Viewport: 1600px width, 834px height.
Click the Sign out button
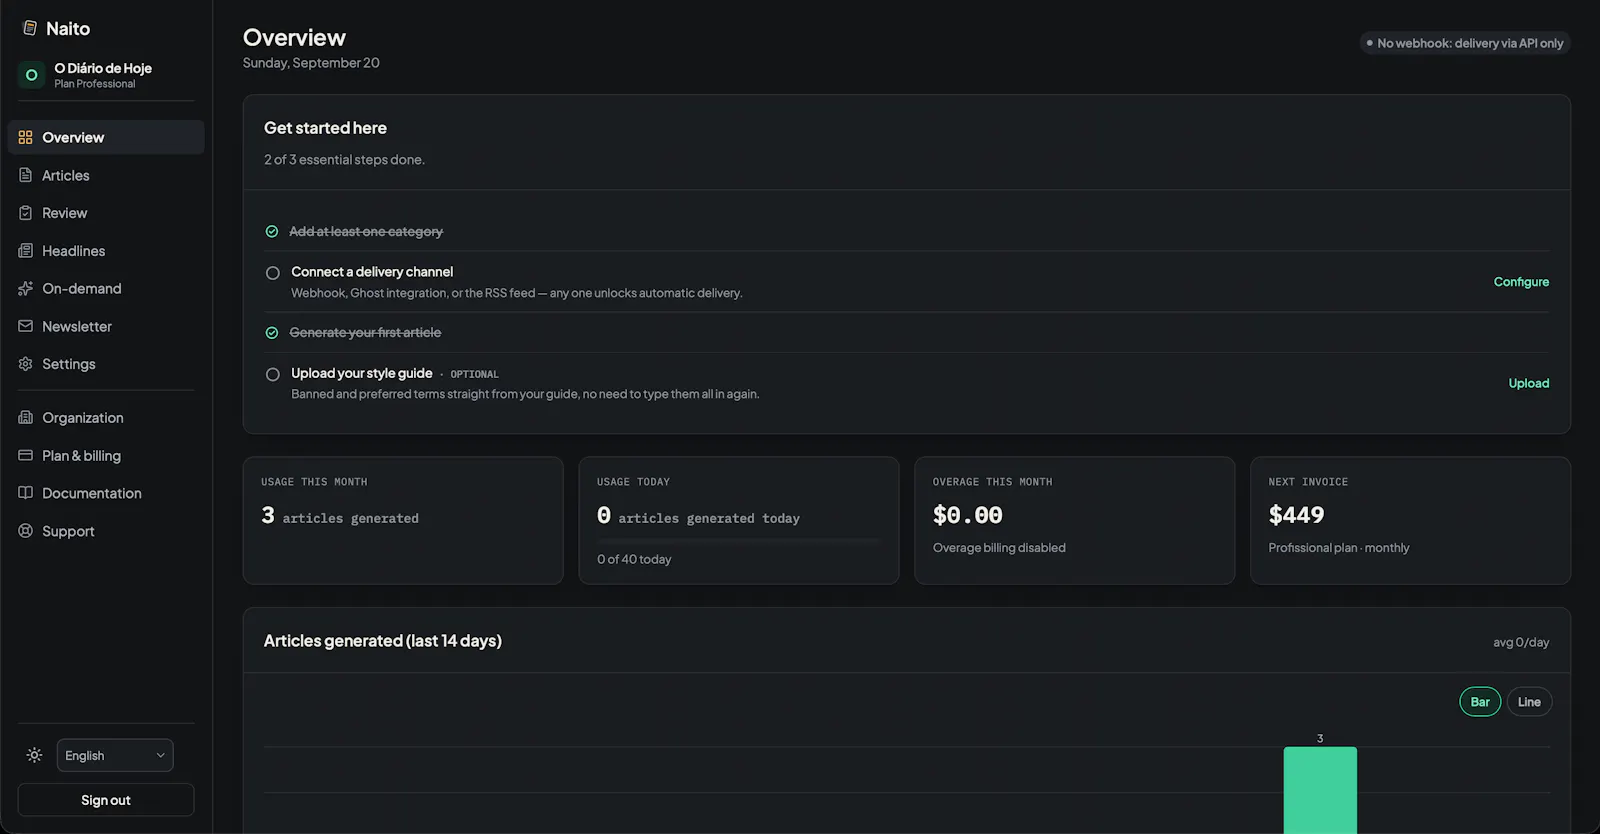tap(106, 800)
